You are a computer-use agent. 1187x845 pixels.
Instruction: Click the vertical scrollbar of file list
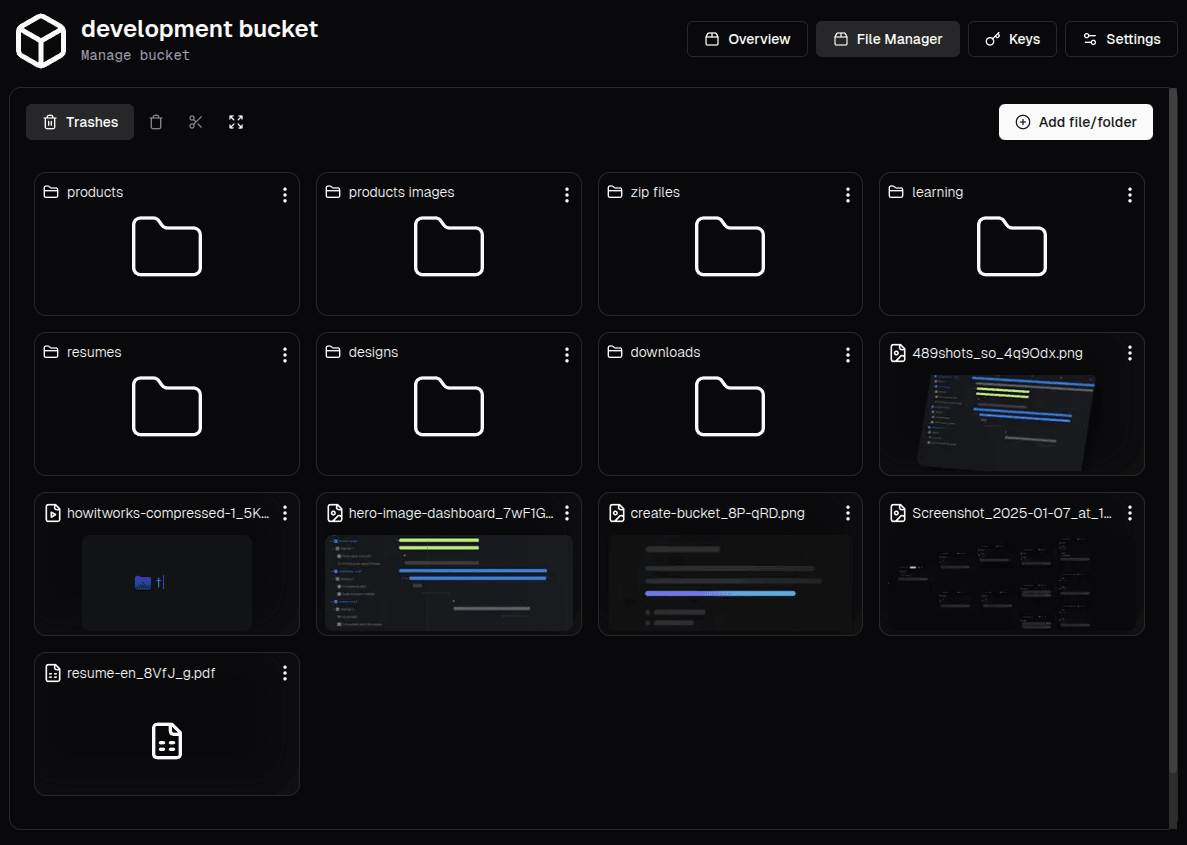(1173, 430)
